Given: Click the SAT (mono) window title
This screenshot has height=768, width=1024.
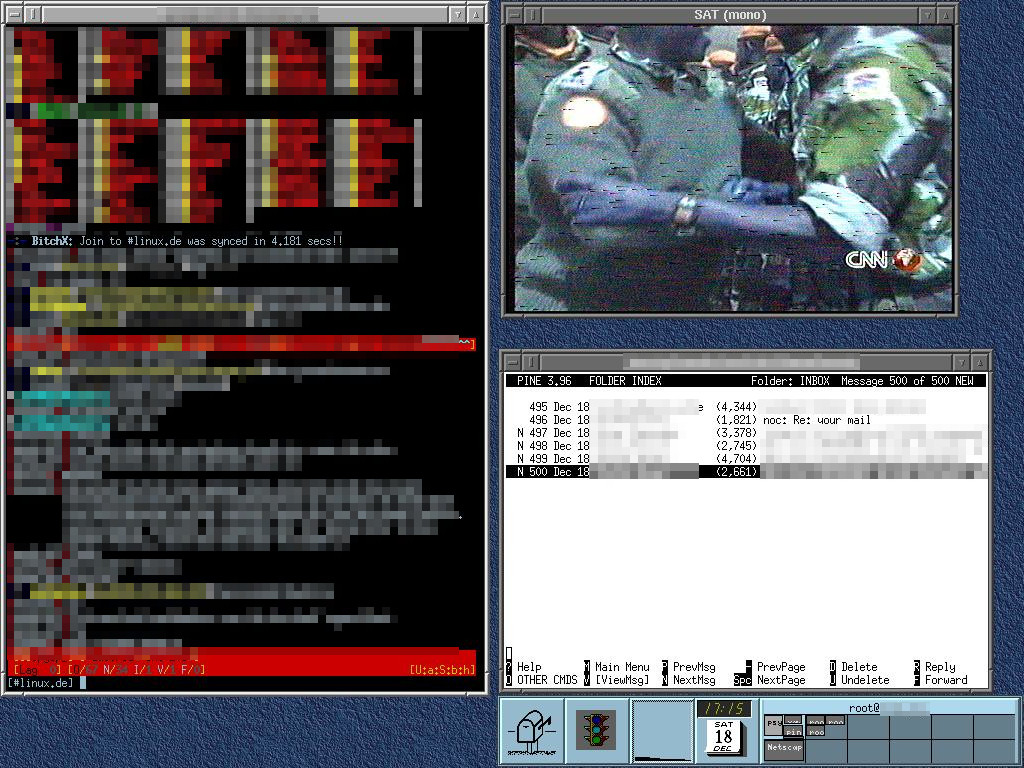Looking at the screenshot, I should coord(730,14).
